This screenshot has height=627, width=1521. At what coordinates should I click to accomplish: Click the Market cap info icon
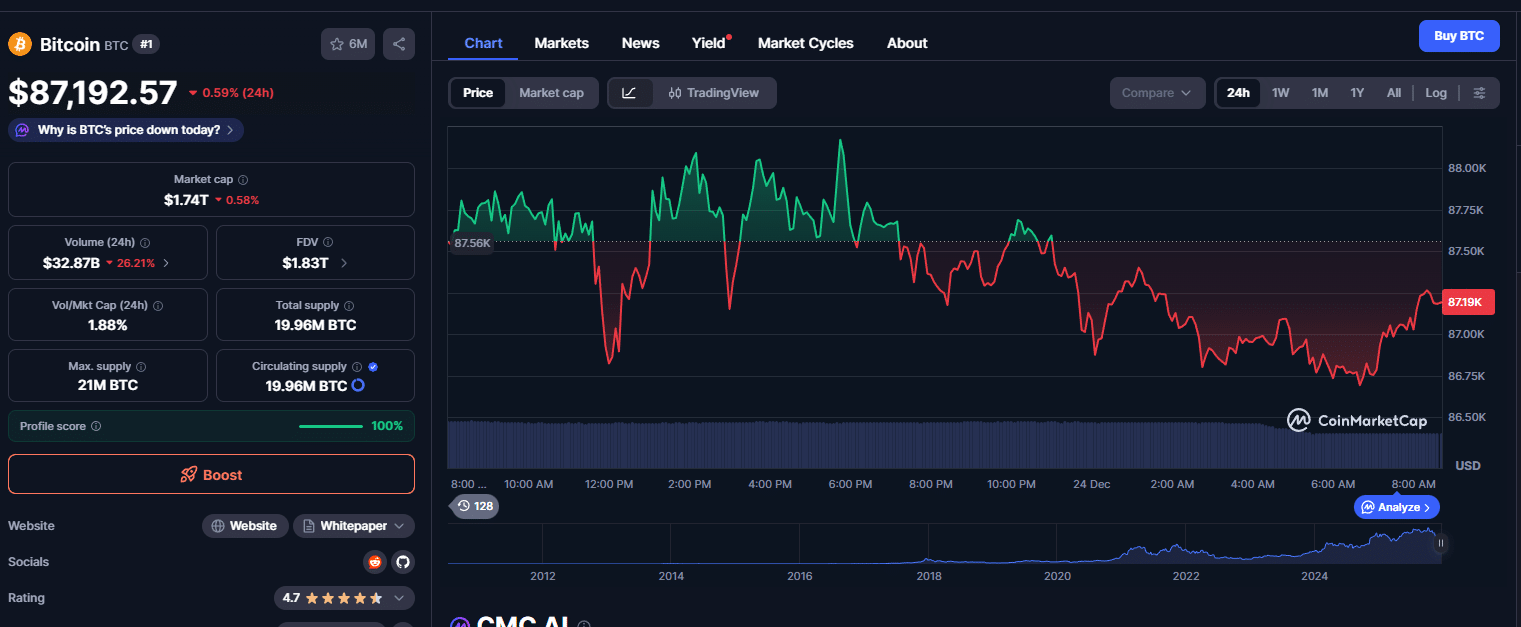point(243,180)
